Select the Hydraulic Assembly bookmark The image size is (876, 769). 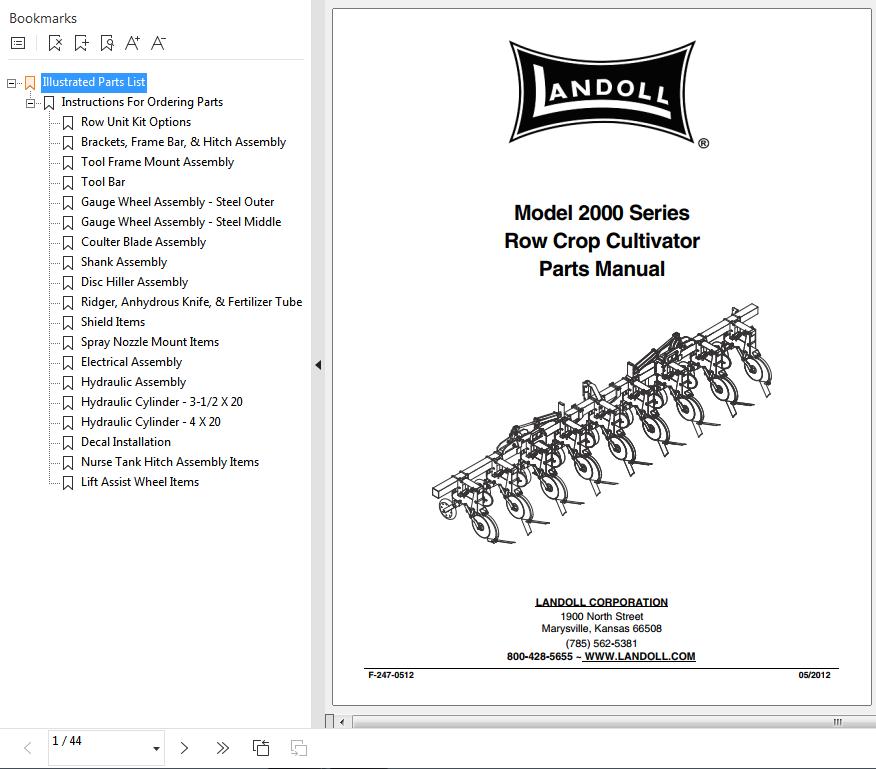[x=133, y=382]
